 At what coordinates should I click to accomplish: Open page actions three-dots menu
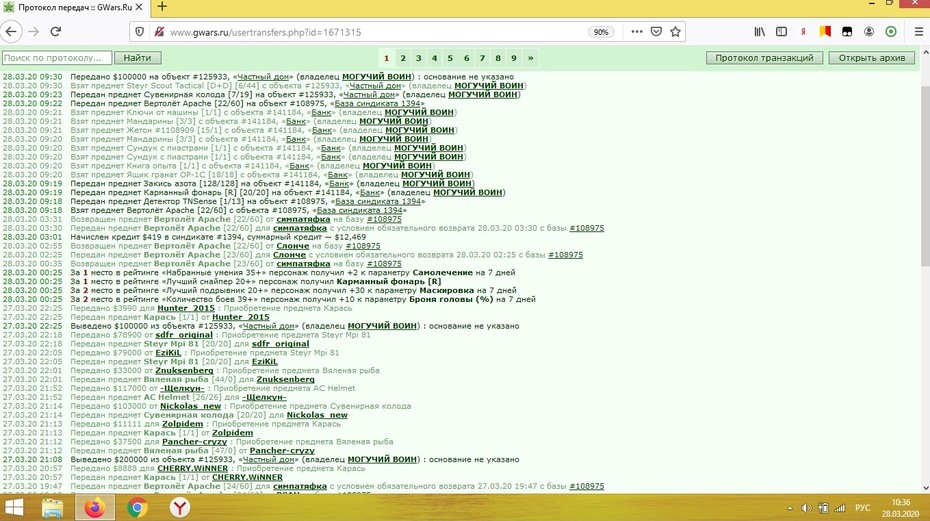[636, 32]
